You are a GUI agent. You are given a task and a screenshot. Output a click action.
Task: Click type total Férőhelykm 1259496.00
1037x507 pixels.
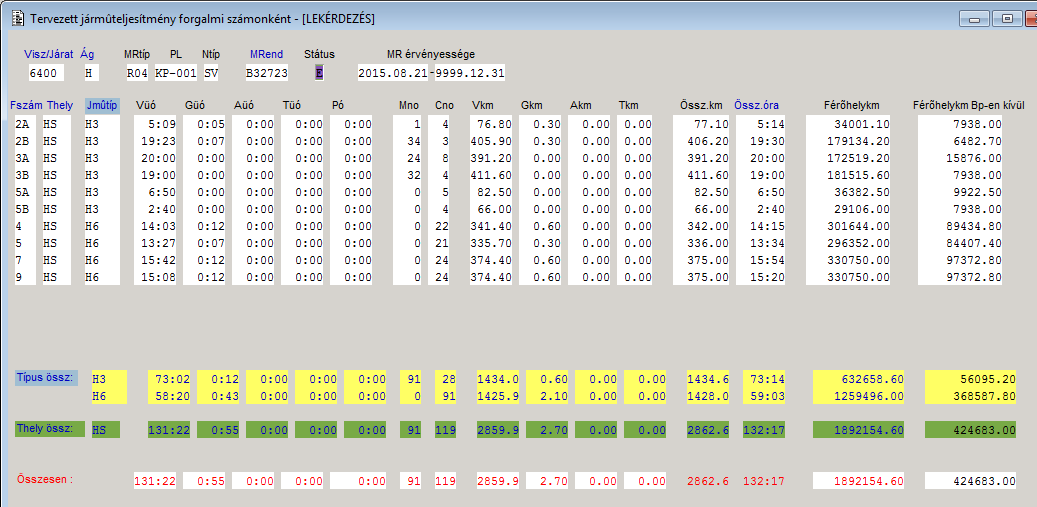(858, 396)
